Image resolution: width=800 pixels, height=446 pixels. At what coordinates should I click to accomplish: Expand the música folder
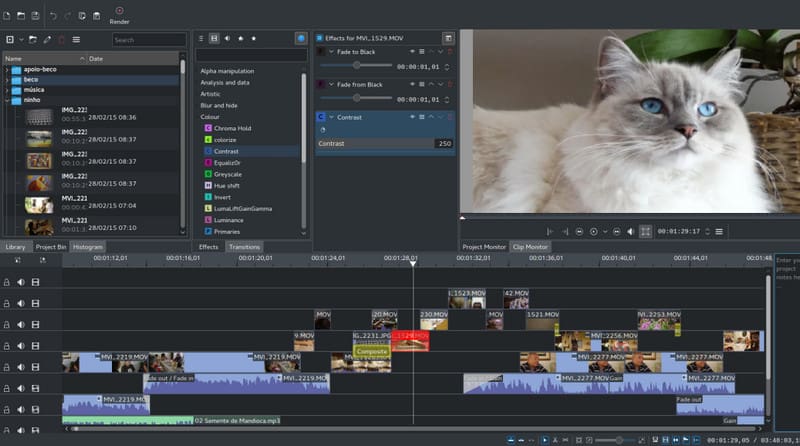click(x=7, y=90)
